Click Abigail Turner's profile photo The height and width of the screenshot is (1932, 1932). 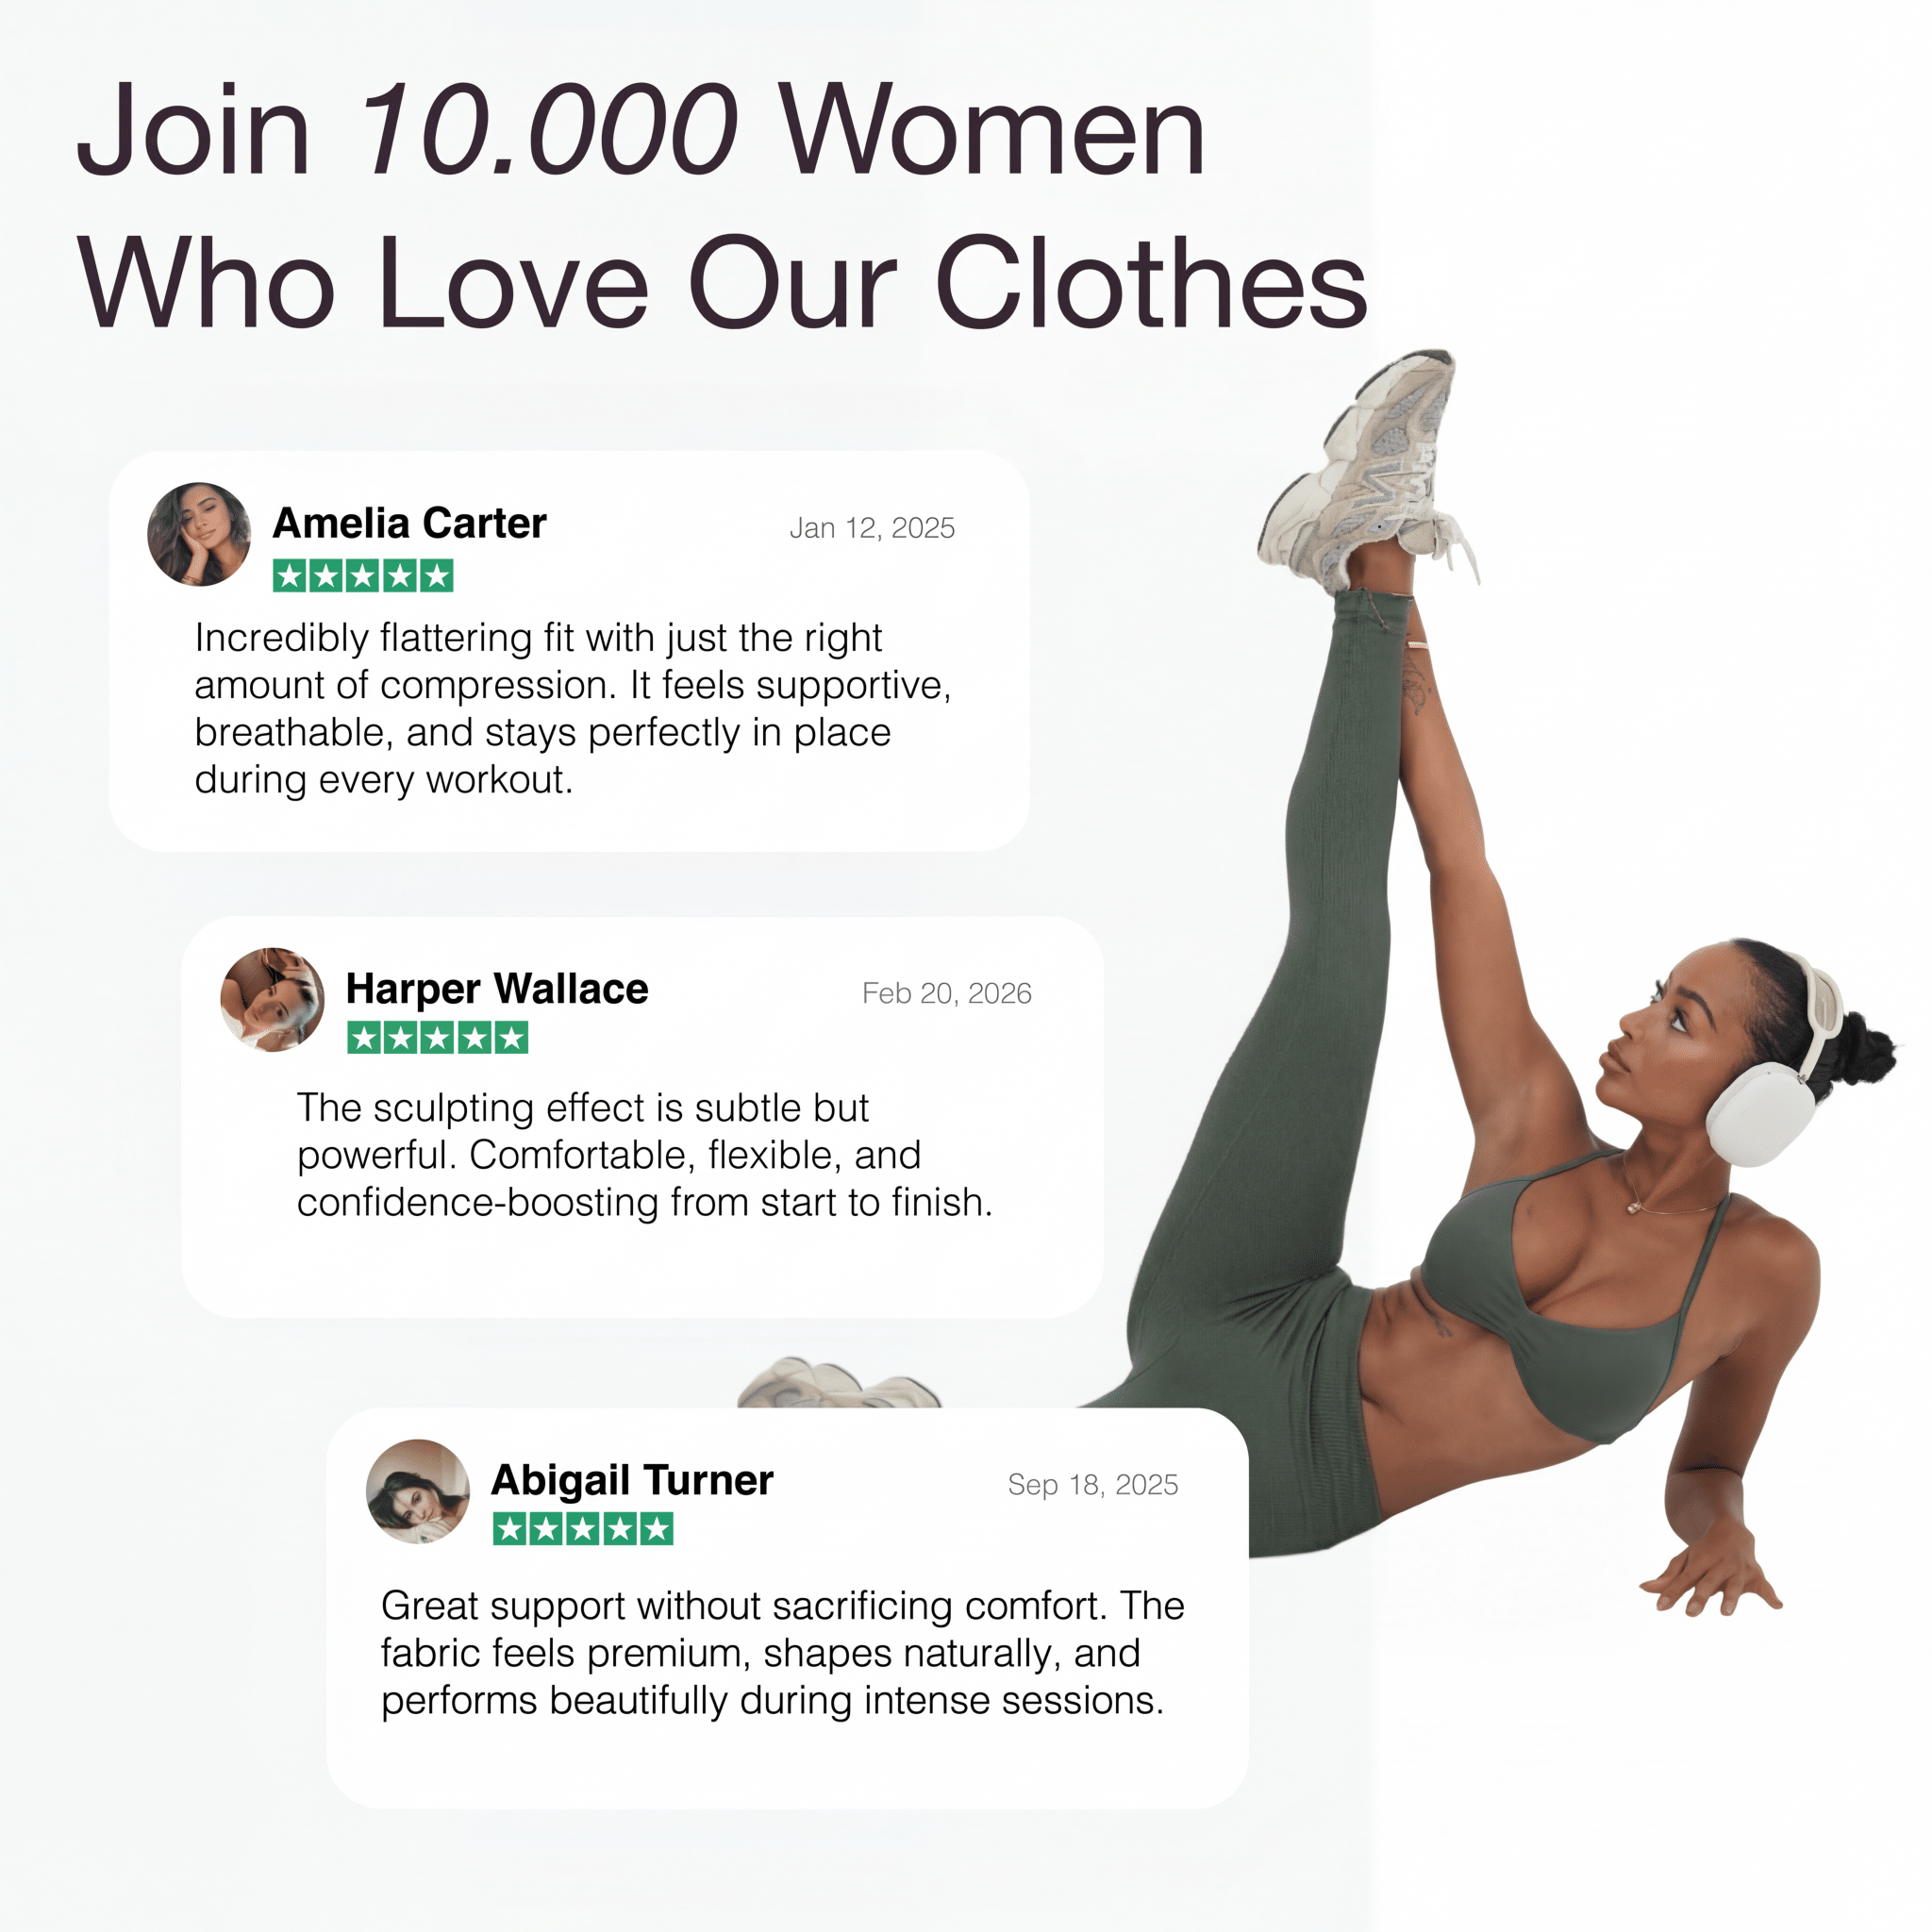(x=418, y=1491)
